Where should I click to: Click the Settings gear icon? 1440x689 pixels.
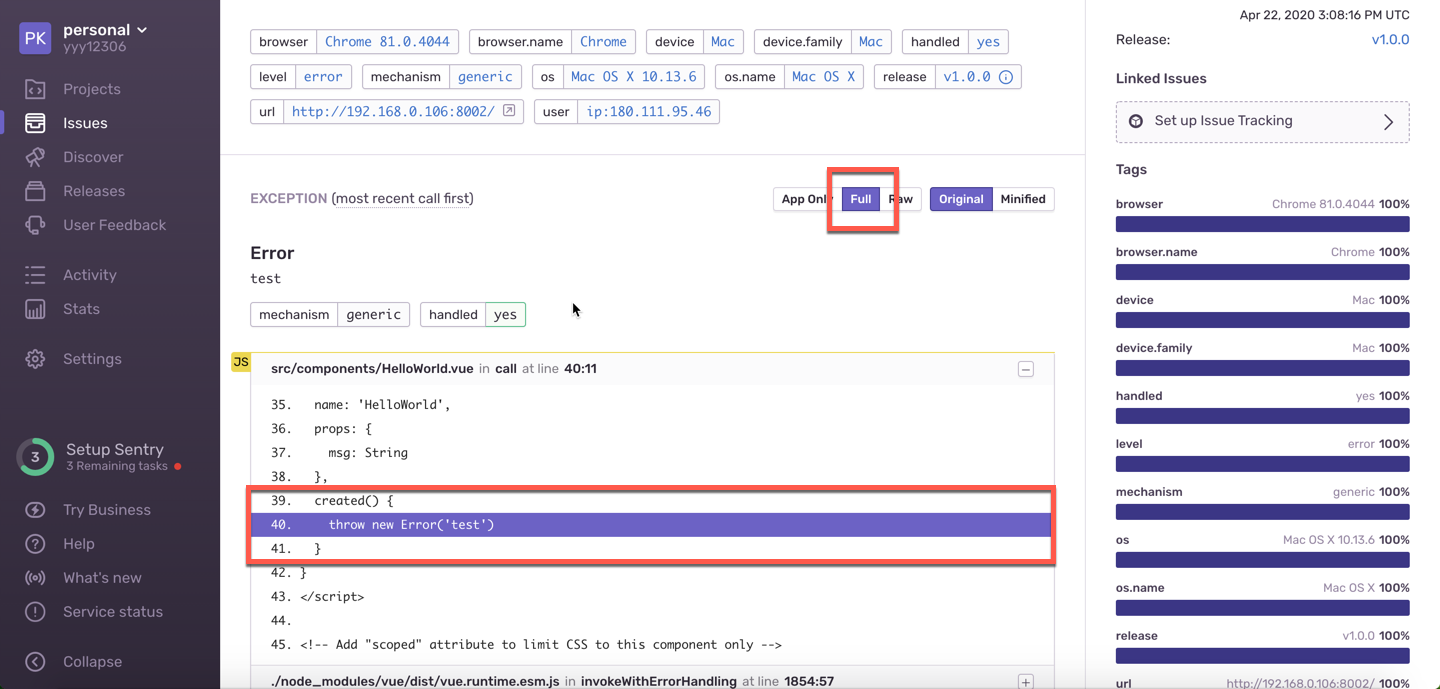[35, 359]
